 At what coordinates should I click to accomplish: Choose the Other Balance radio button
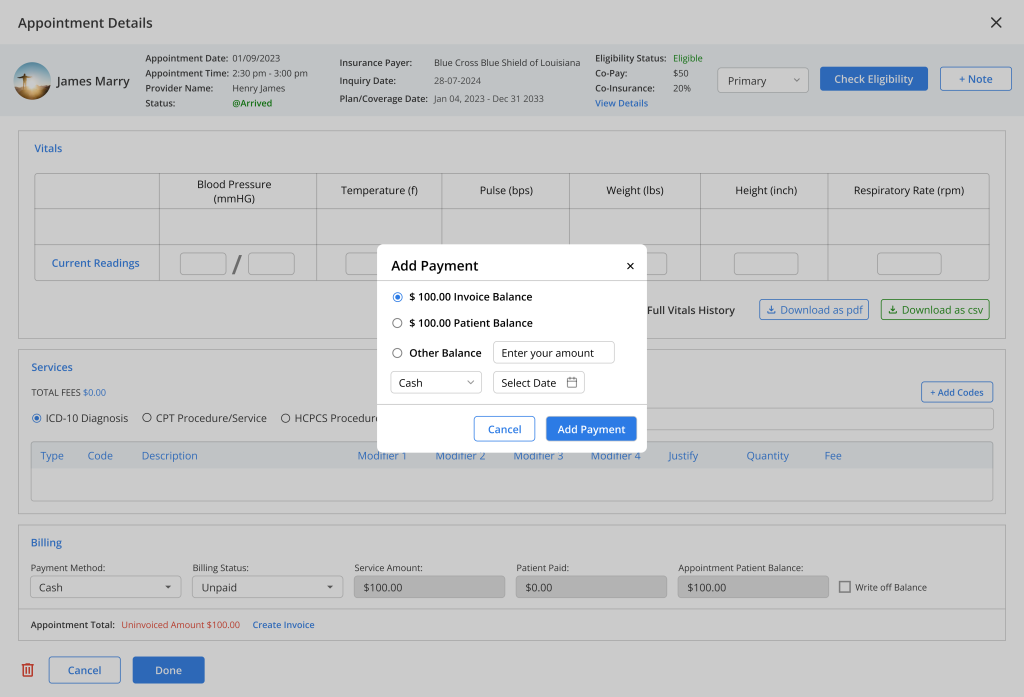pos(398,353)
